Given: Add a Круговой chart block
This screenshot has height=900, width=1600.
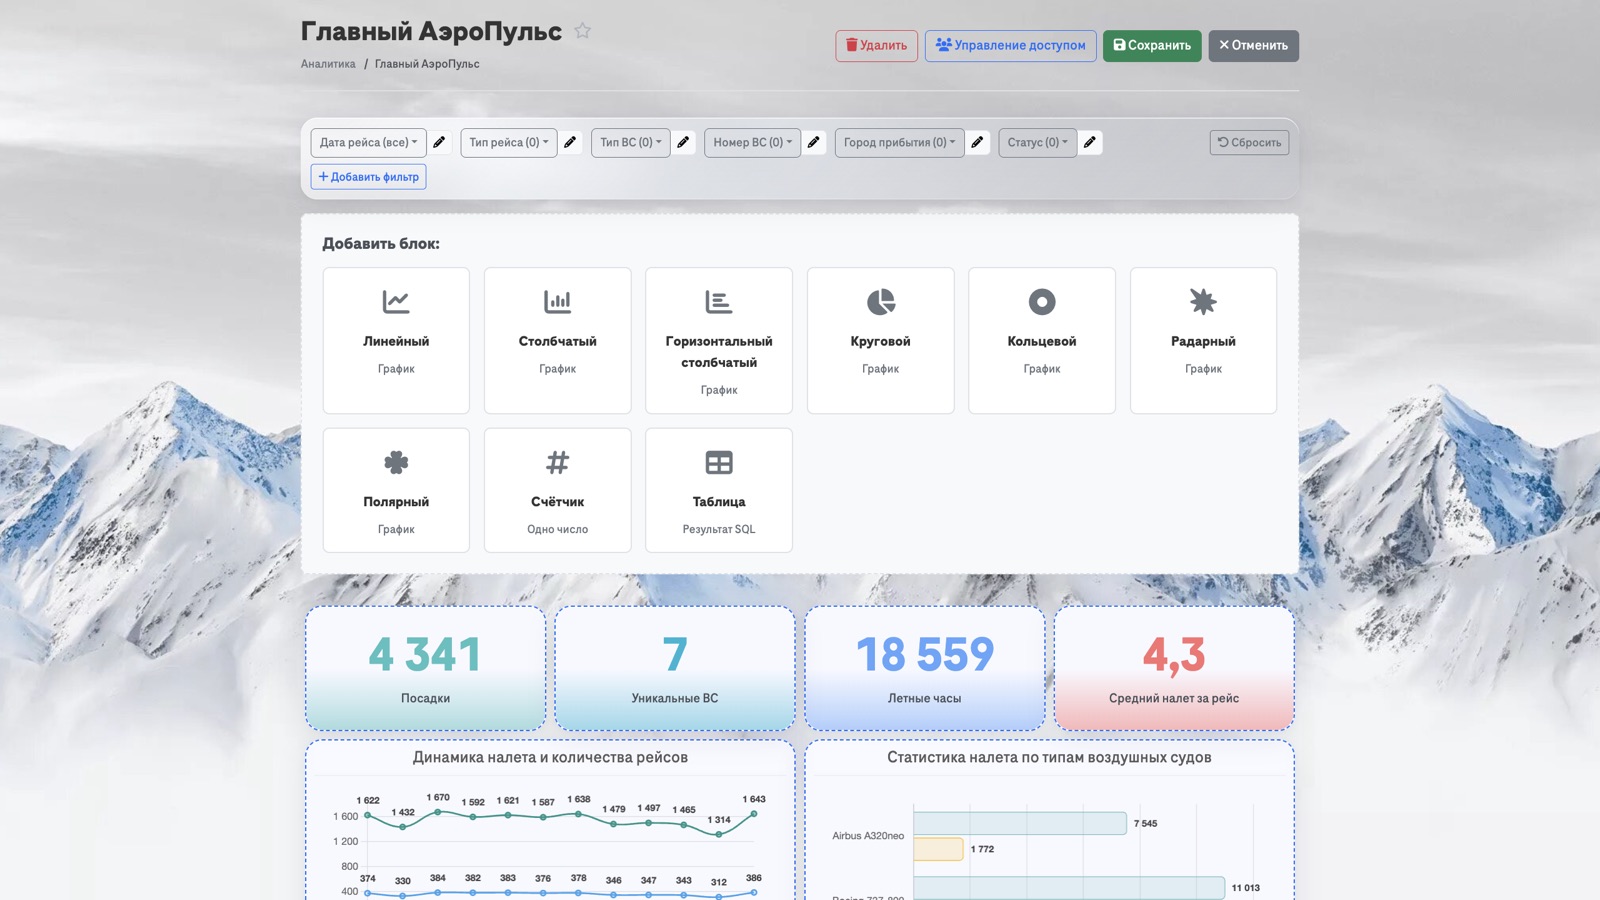Looking at the screenshot, I should pos(881,340).
